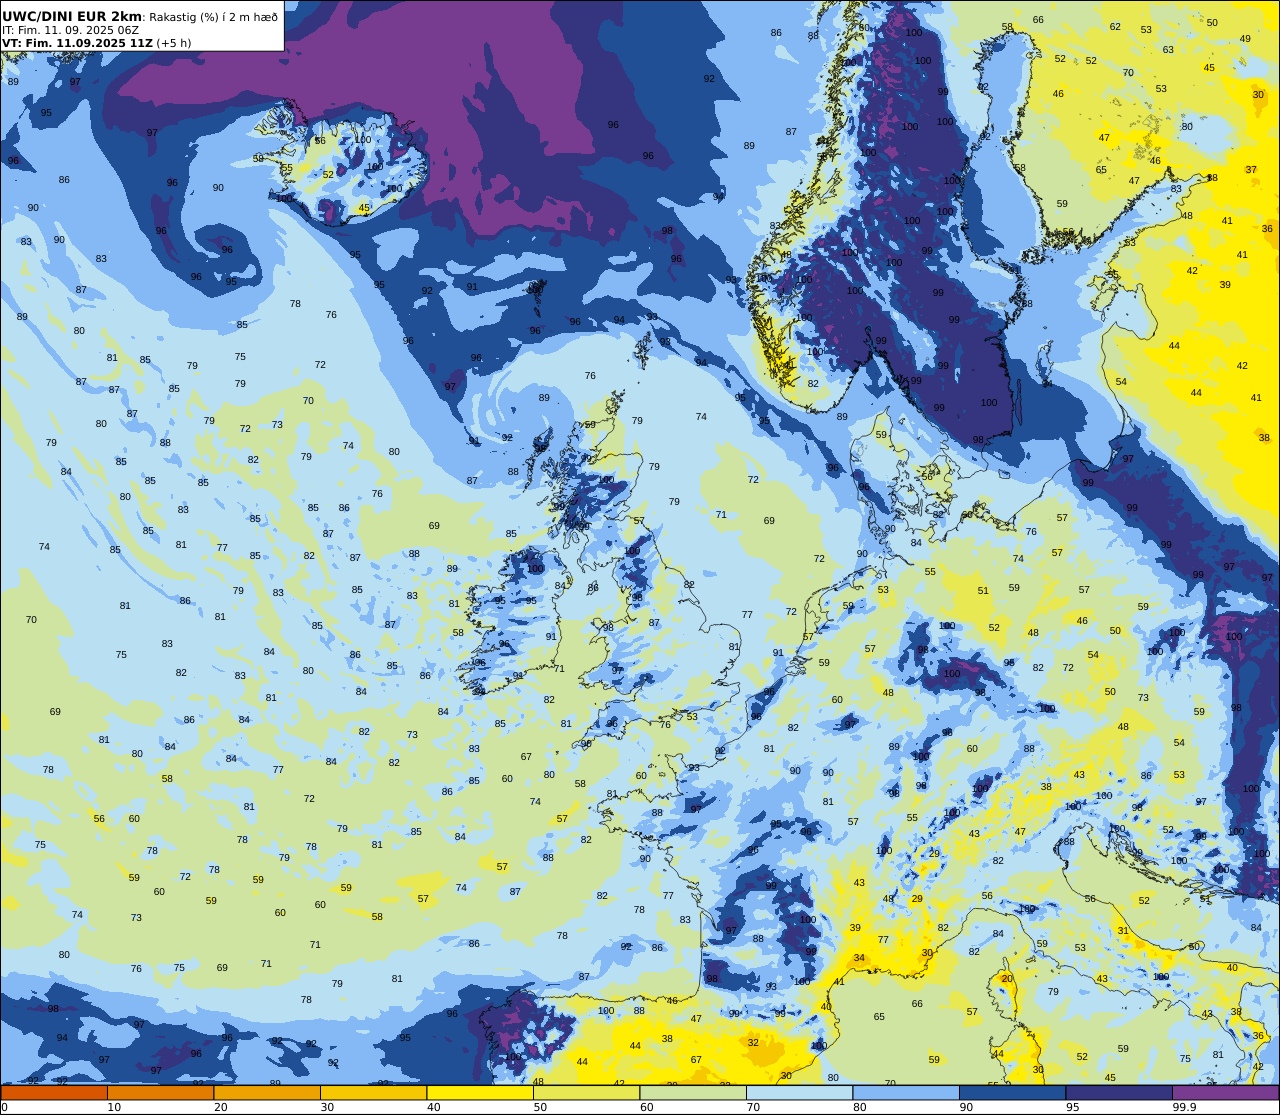Click the legend tick label '60'
The image size is (1280, 1115).
(647, 1107)
